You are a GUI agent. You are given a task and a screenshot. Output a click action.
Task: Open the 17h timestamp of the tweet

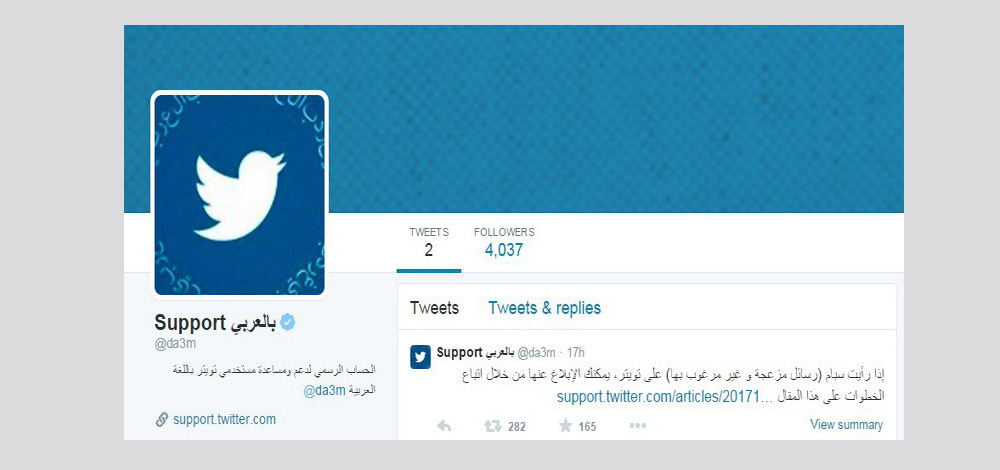coord(576,353)
